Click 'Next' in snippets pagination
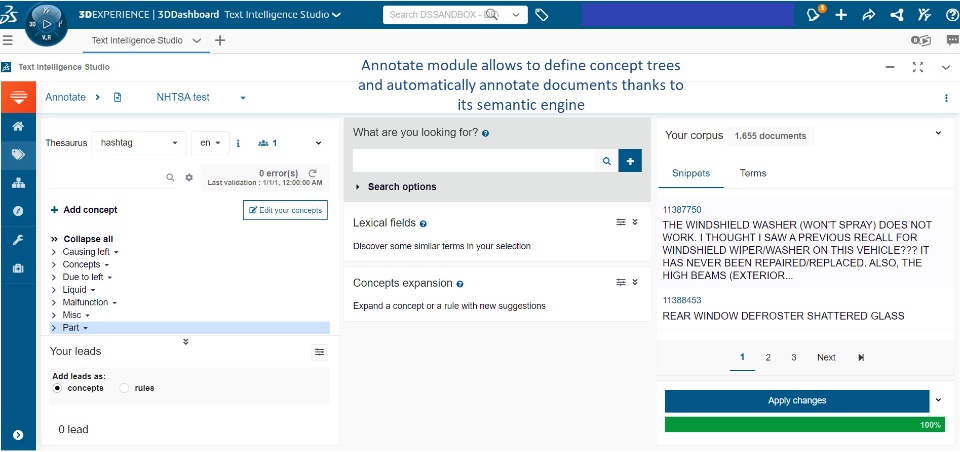 point(826,358)
